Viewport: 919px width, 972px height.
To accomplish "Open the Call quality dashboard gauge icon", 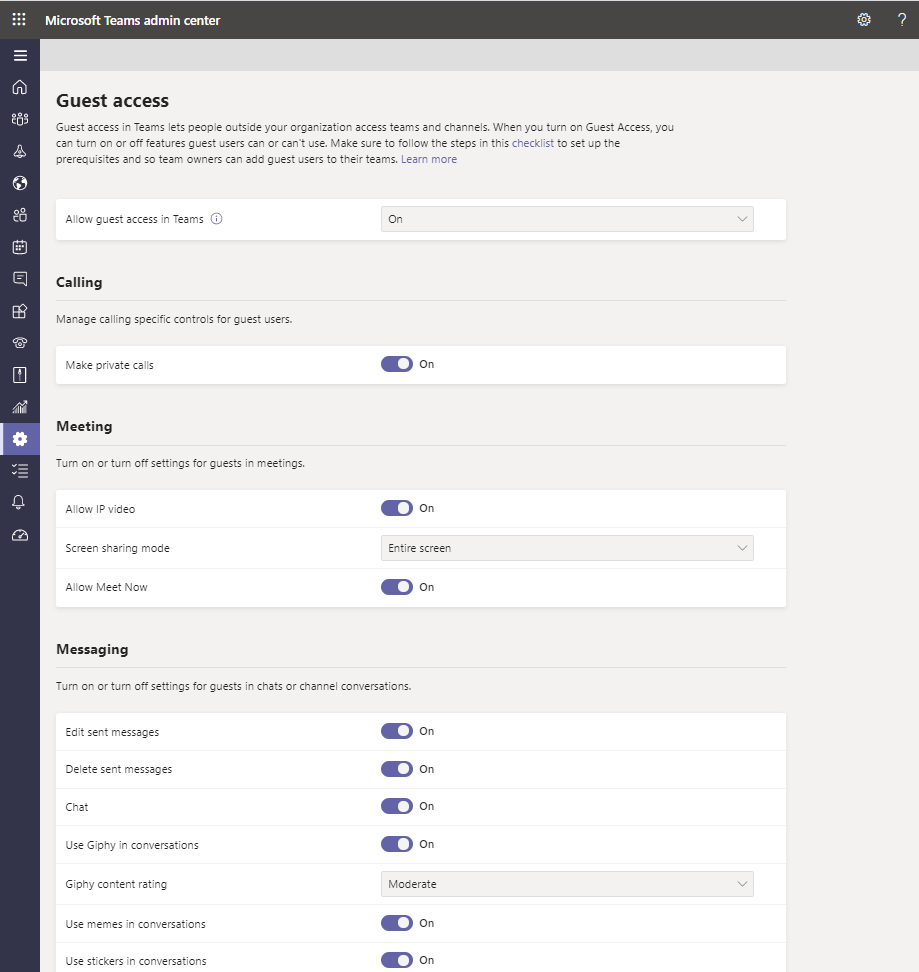I will click(20, 535).
